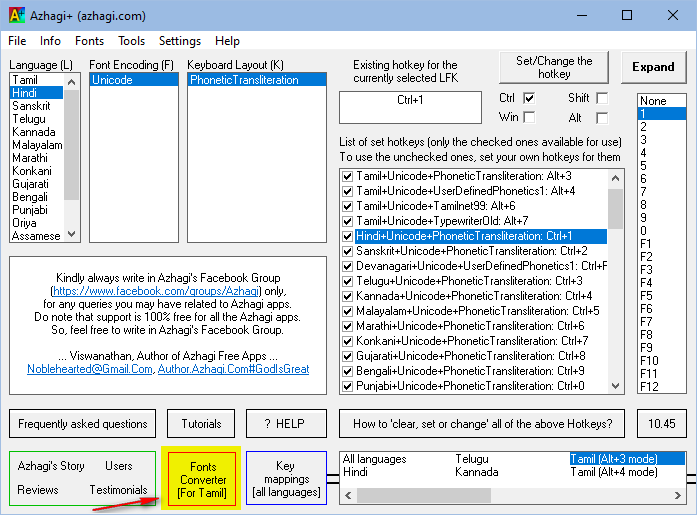
Task: Click right arrow of key mappings scrollbar
Action: click(677, 495)
